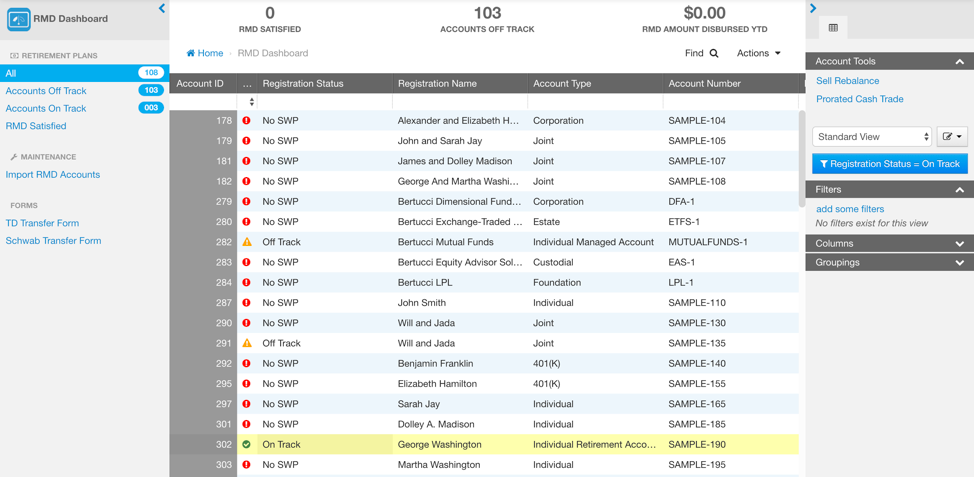Image resolution: width=974 pixels, height=477 pixels.
Task: Open the edit view dropdown button
Action: click(952, 137)
